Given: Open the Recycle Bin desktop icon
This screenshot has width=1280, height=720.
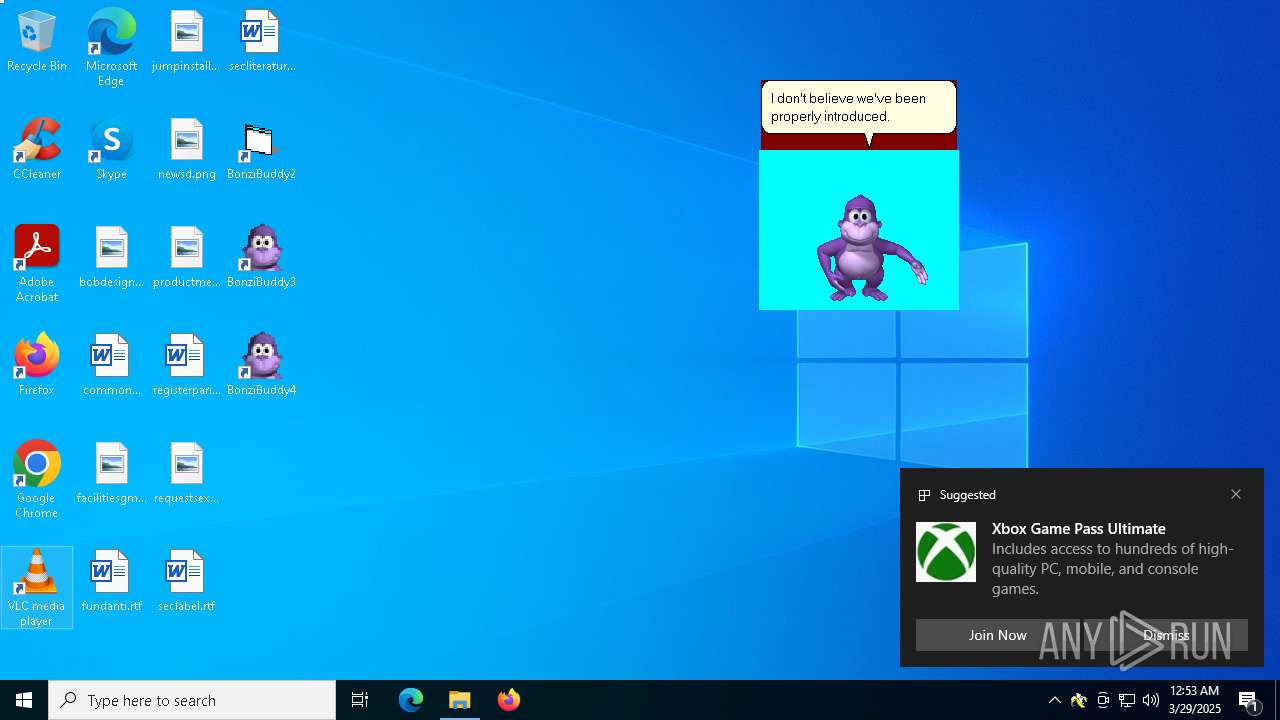Looking at the screenshot, I should 37,41.
